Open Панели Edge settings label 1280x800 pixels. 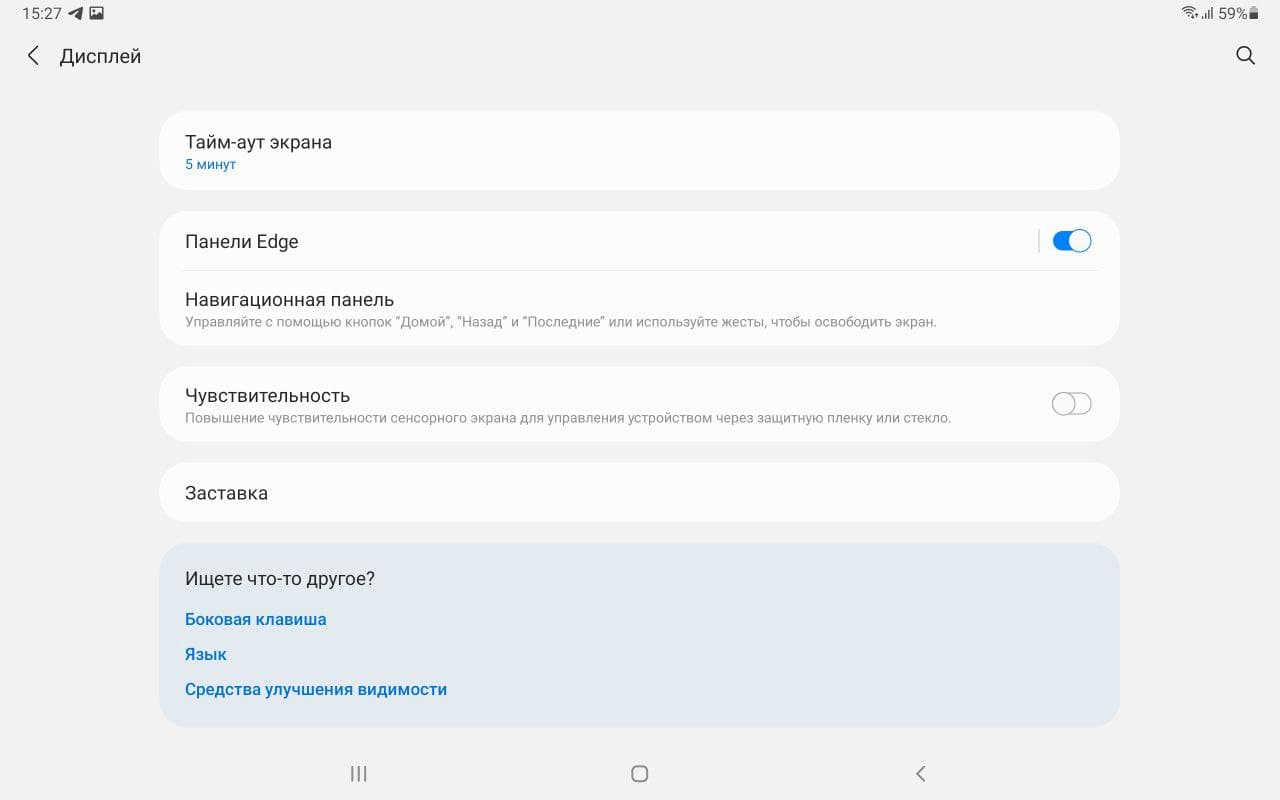pos(241,242)
